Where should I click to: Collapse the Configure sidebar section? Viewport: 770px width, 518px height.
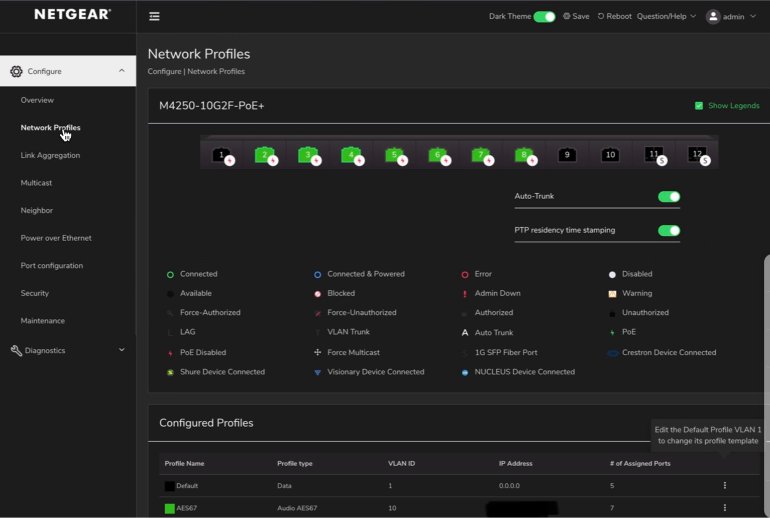point(121,71)
